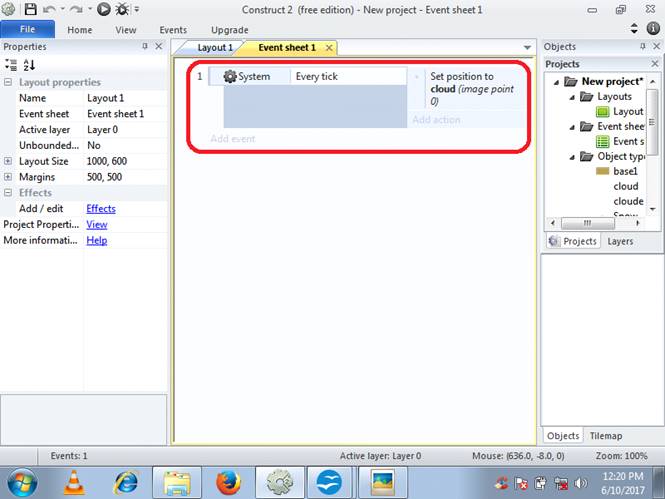Image resolution: width=665 pixels, height=499 pixels.
Task: Open the File menu
Action: 28,29
